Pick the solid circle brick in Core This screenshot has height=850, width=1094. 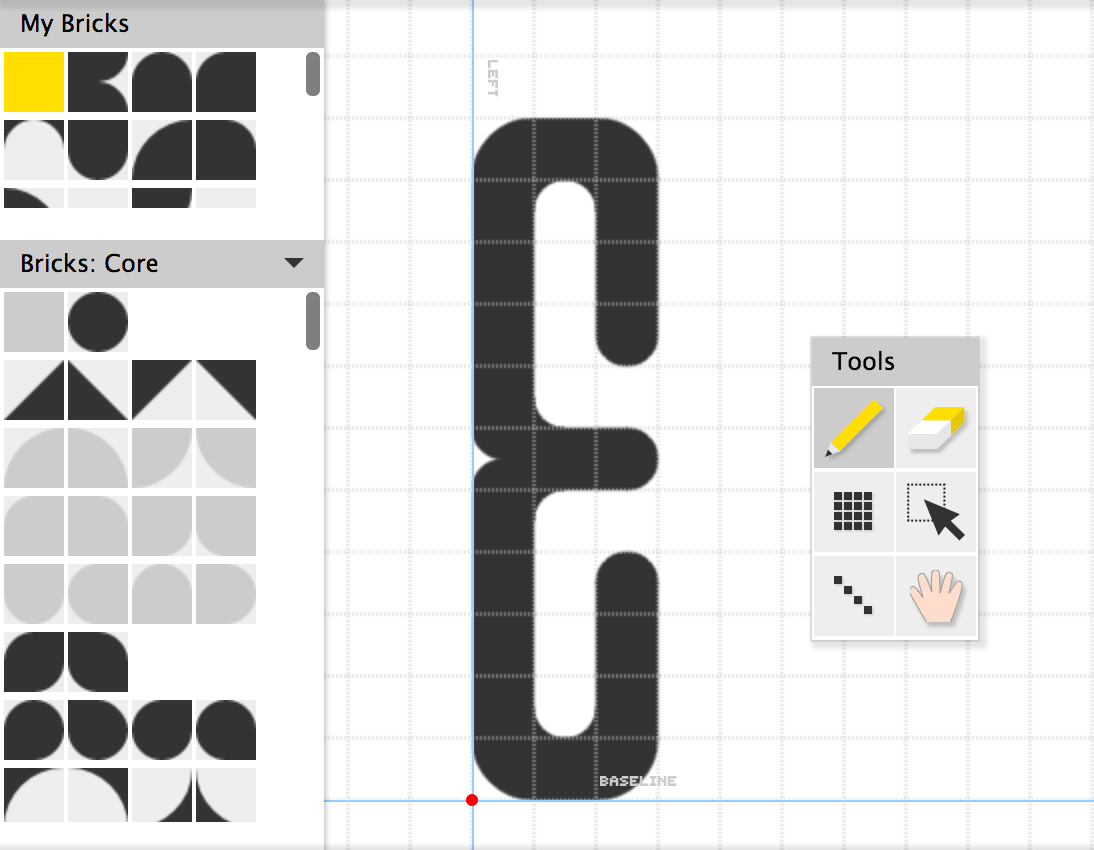click(98, 322)
